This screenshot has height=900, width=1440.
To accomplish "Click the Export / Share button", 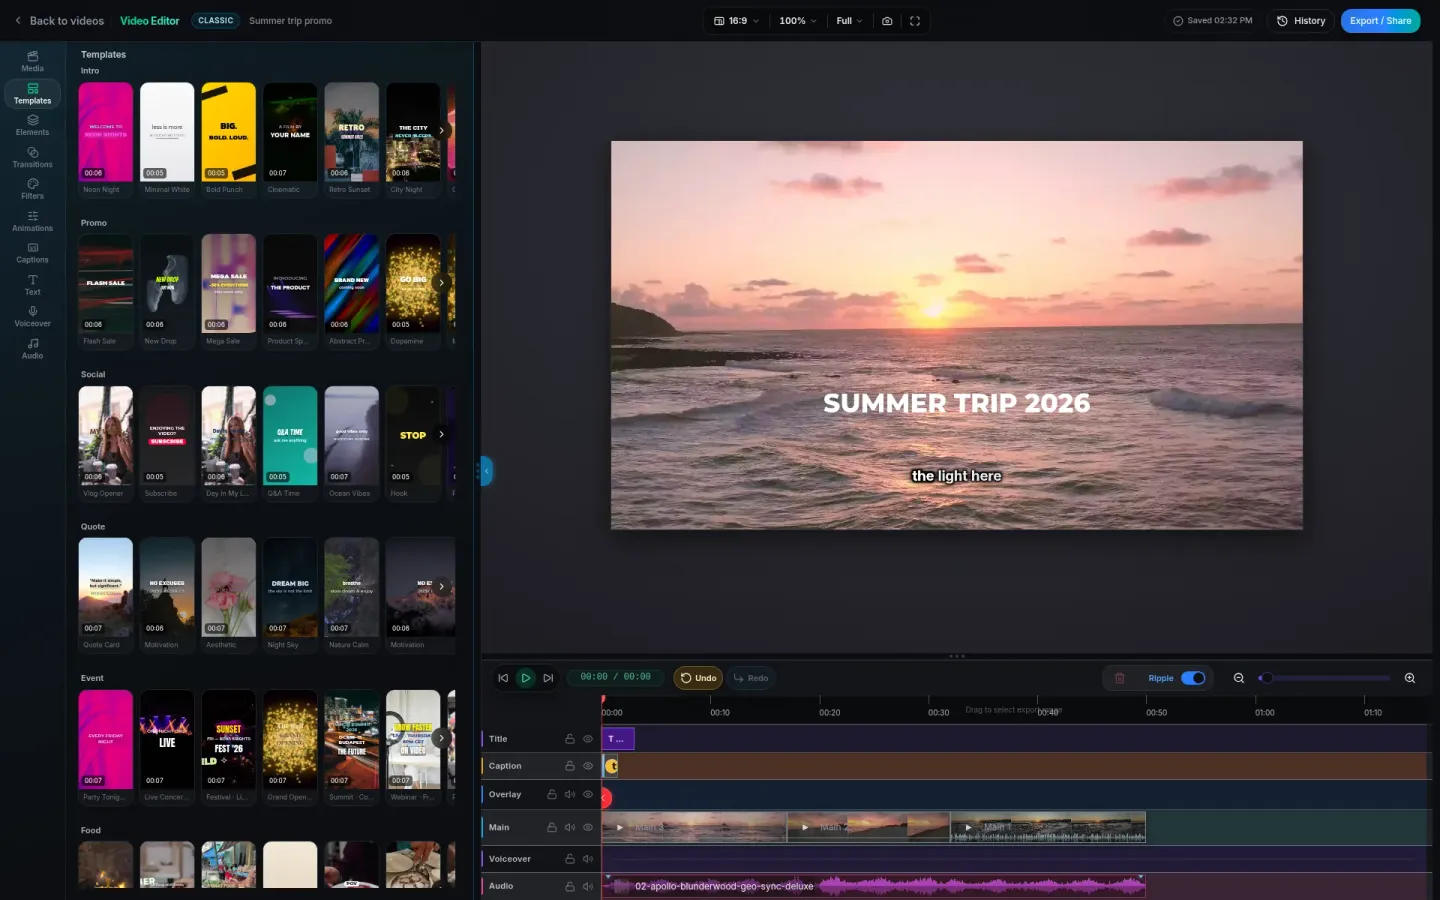I will 1380,21.
